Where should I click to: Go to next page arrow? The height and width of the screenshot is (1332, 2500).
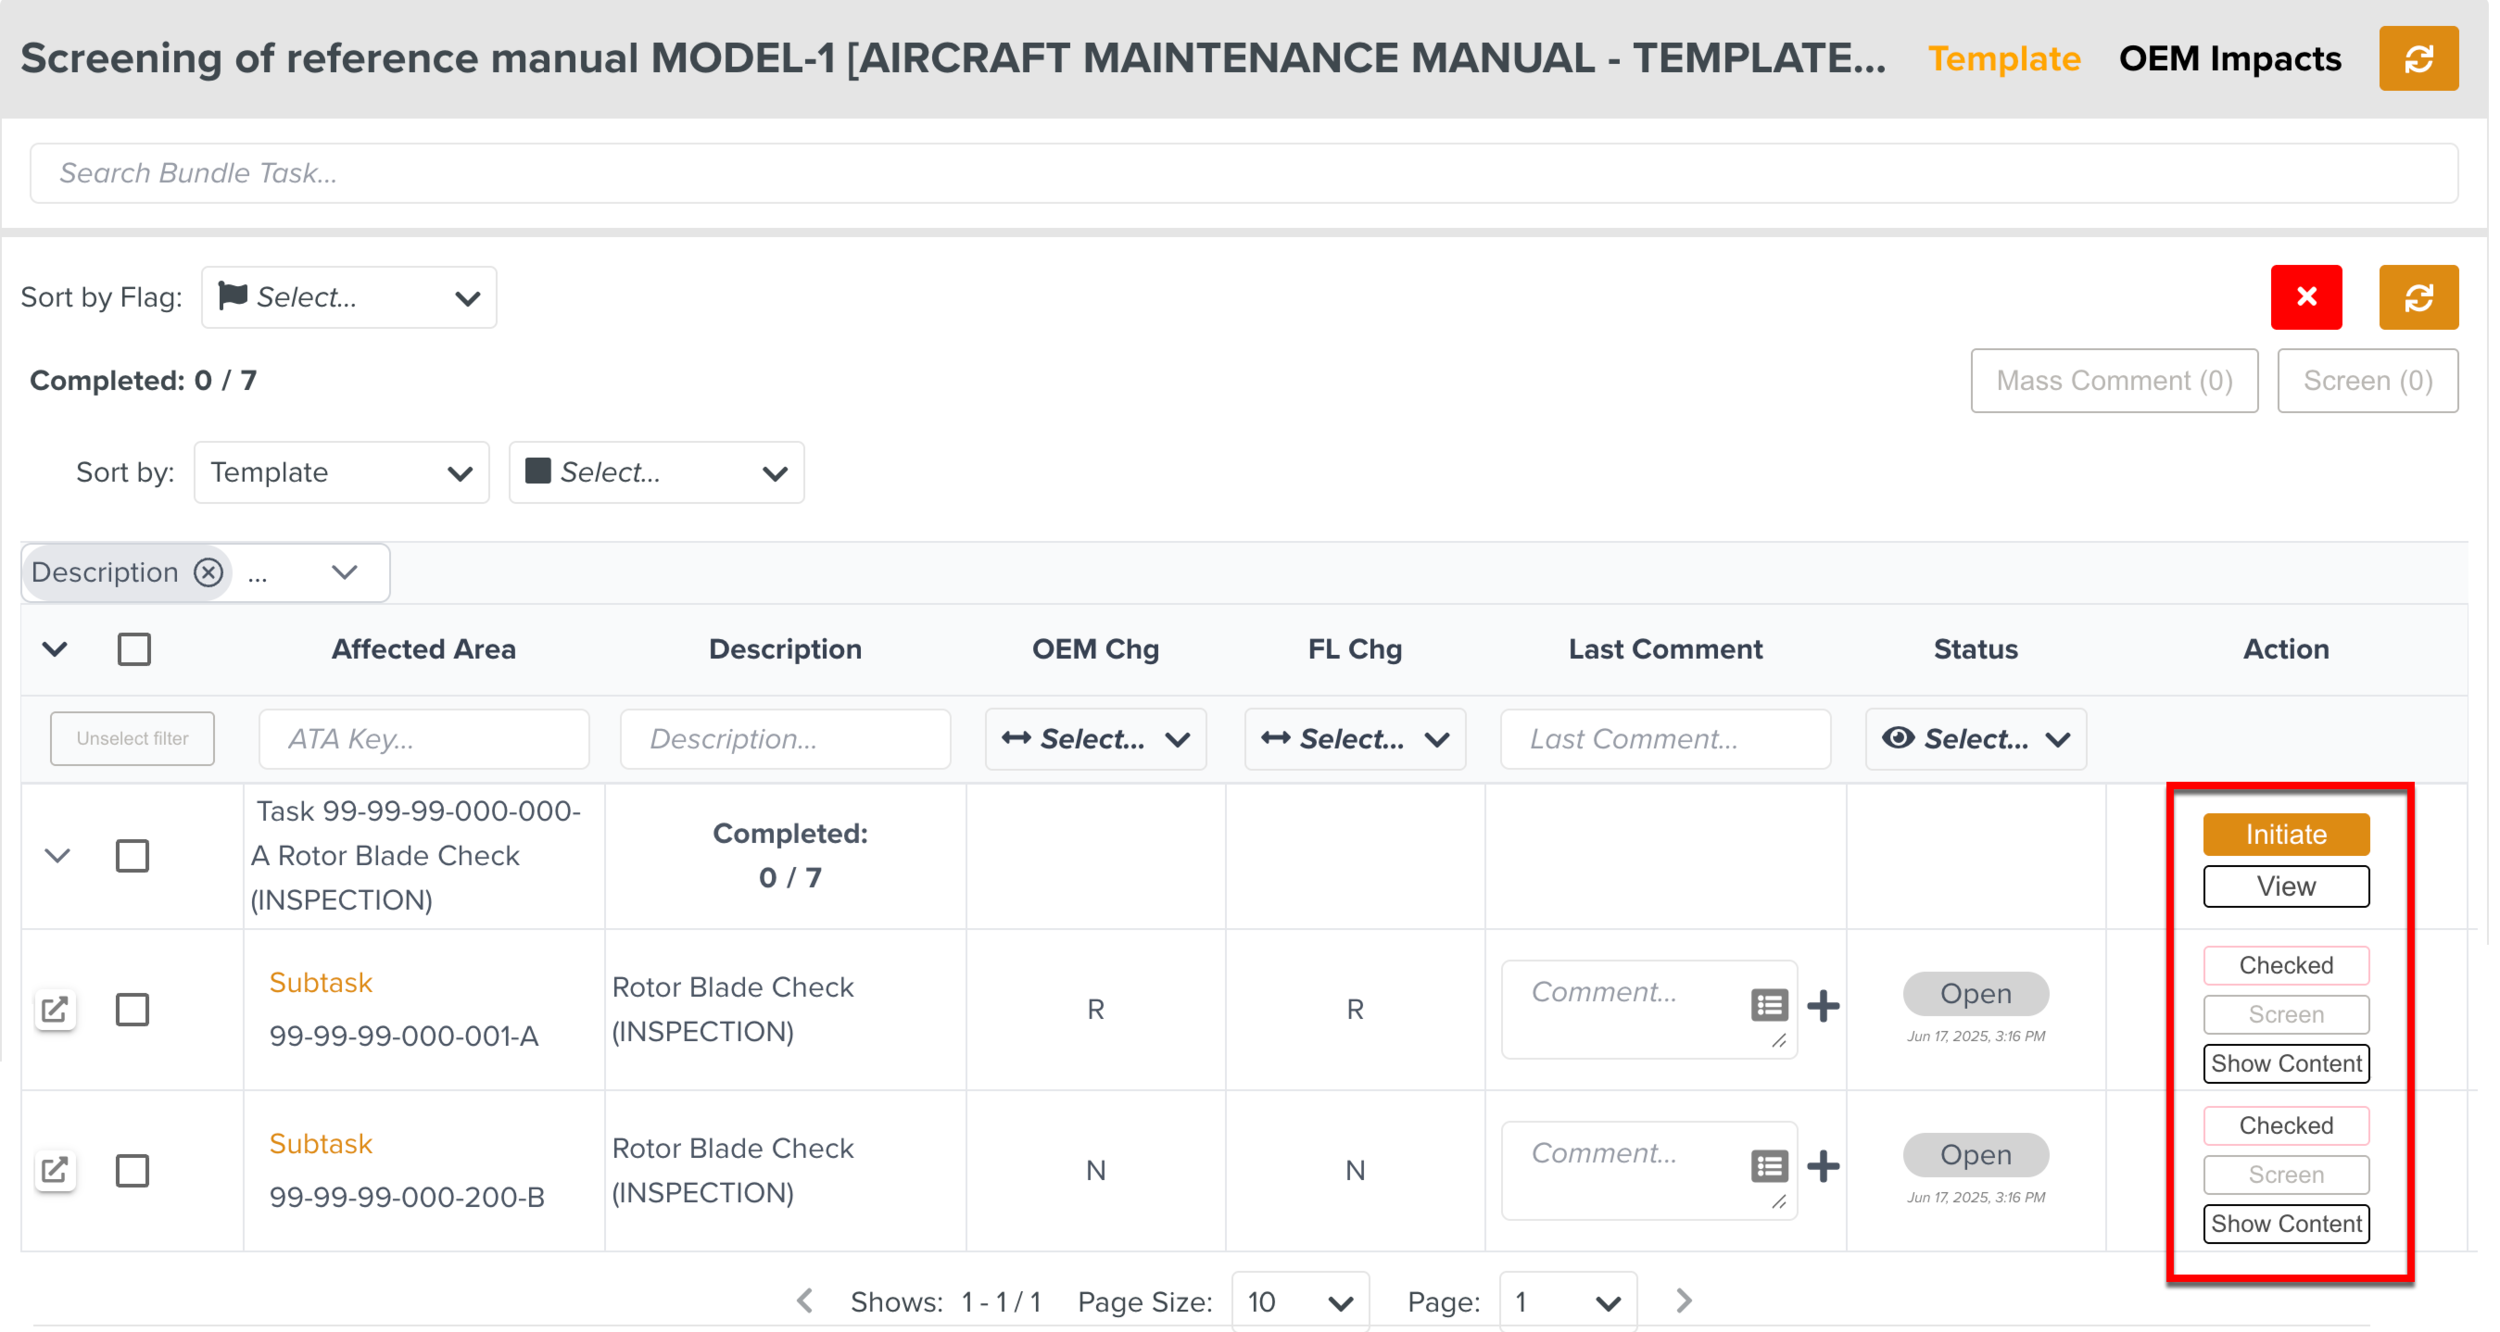1683,1301
